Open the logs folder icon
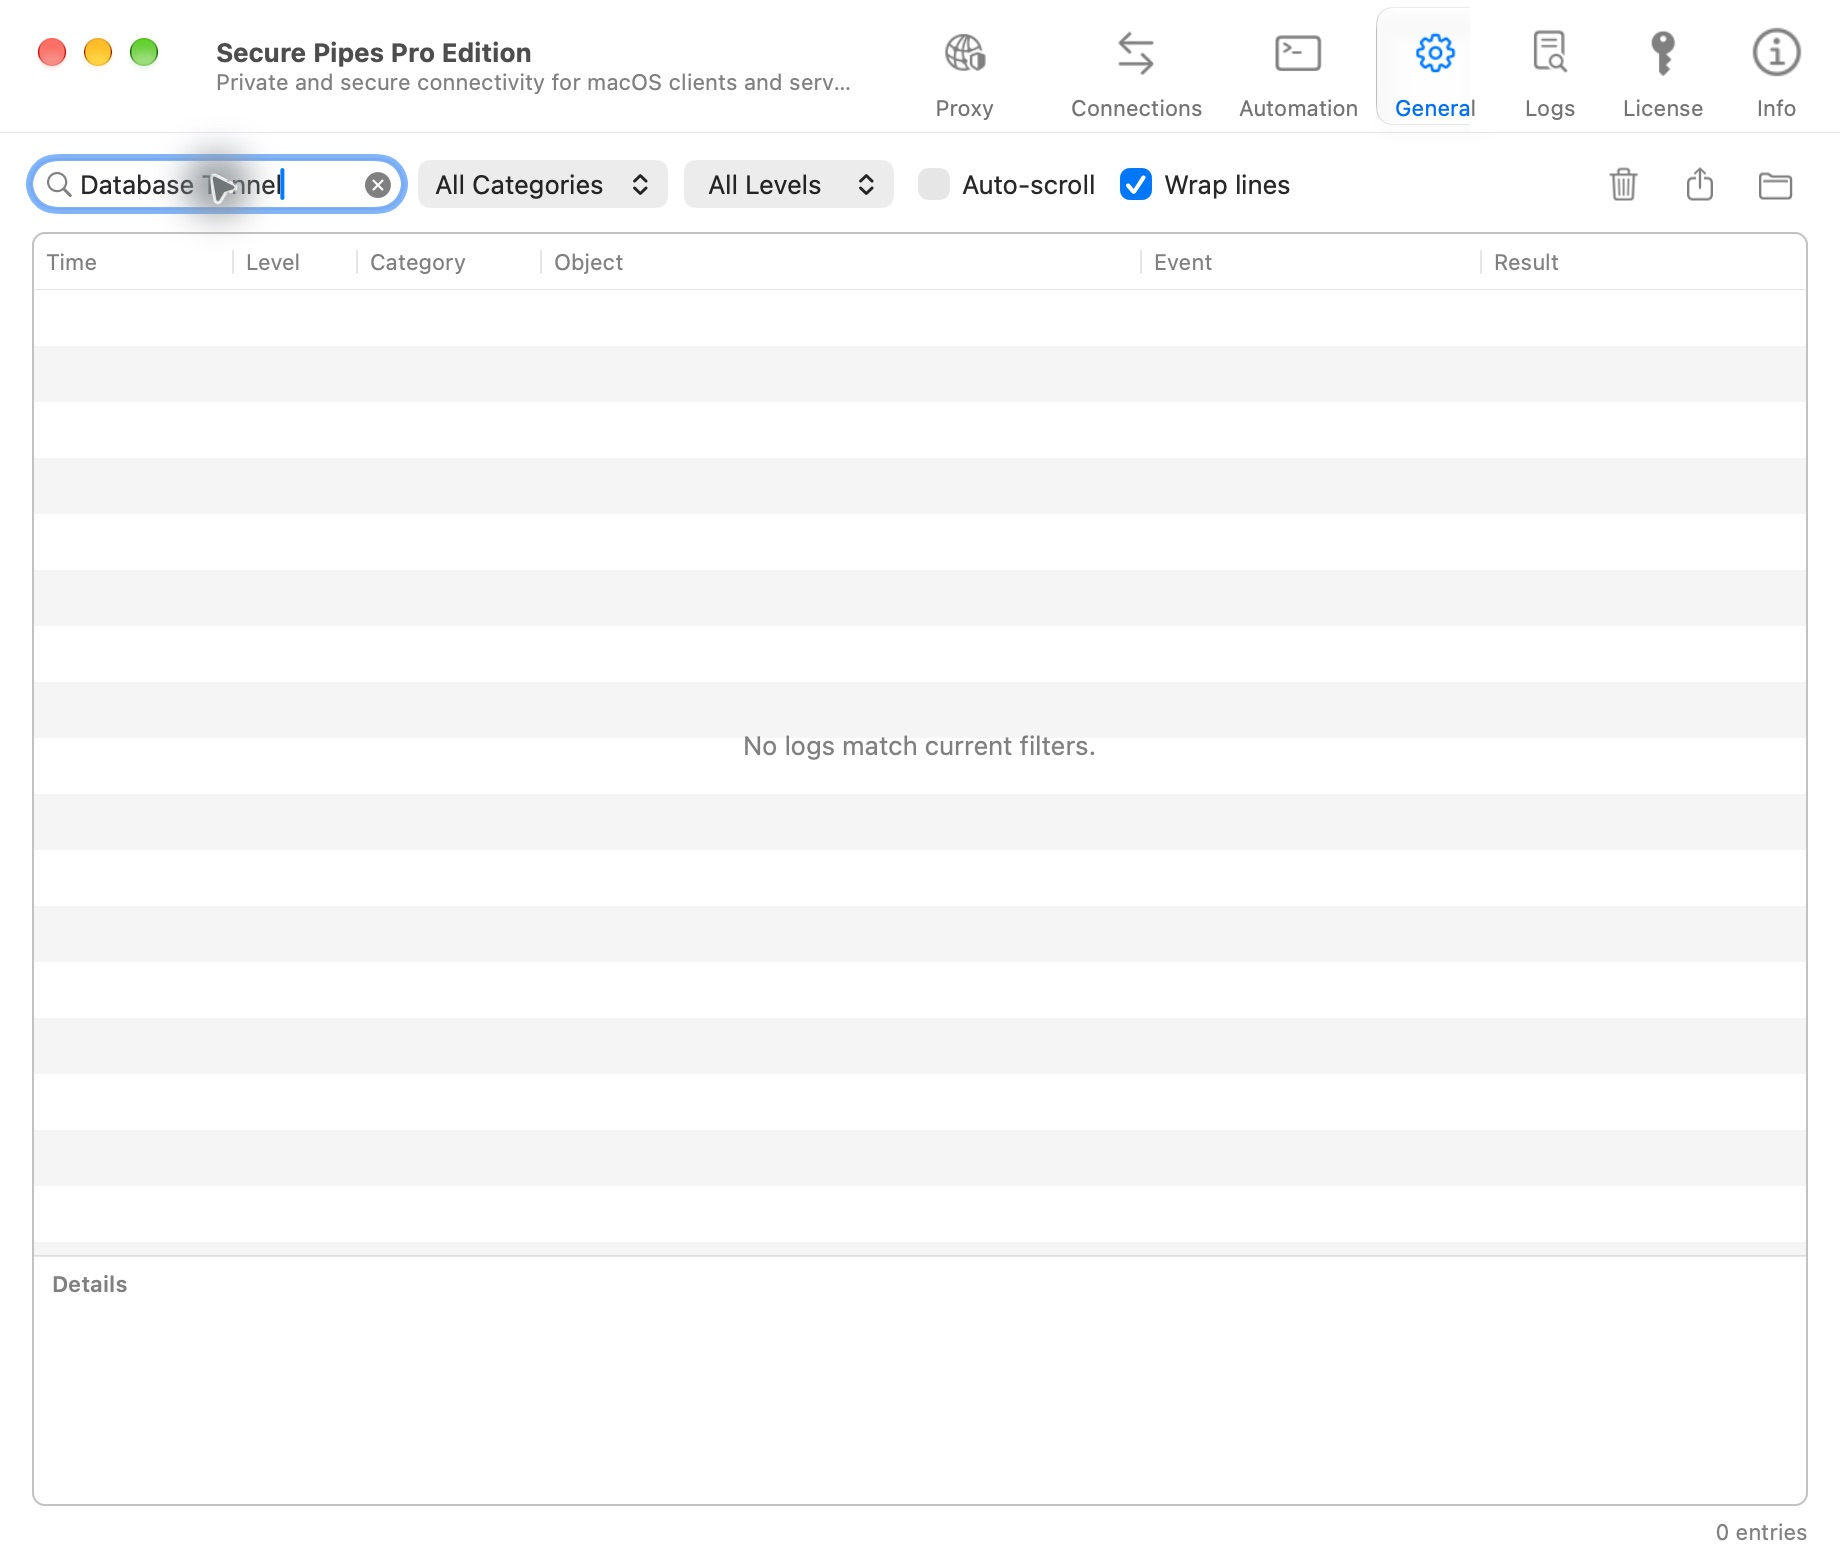1840x1562 pixels. [1775, 185]
